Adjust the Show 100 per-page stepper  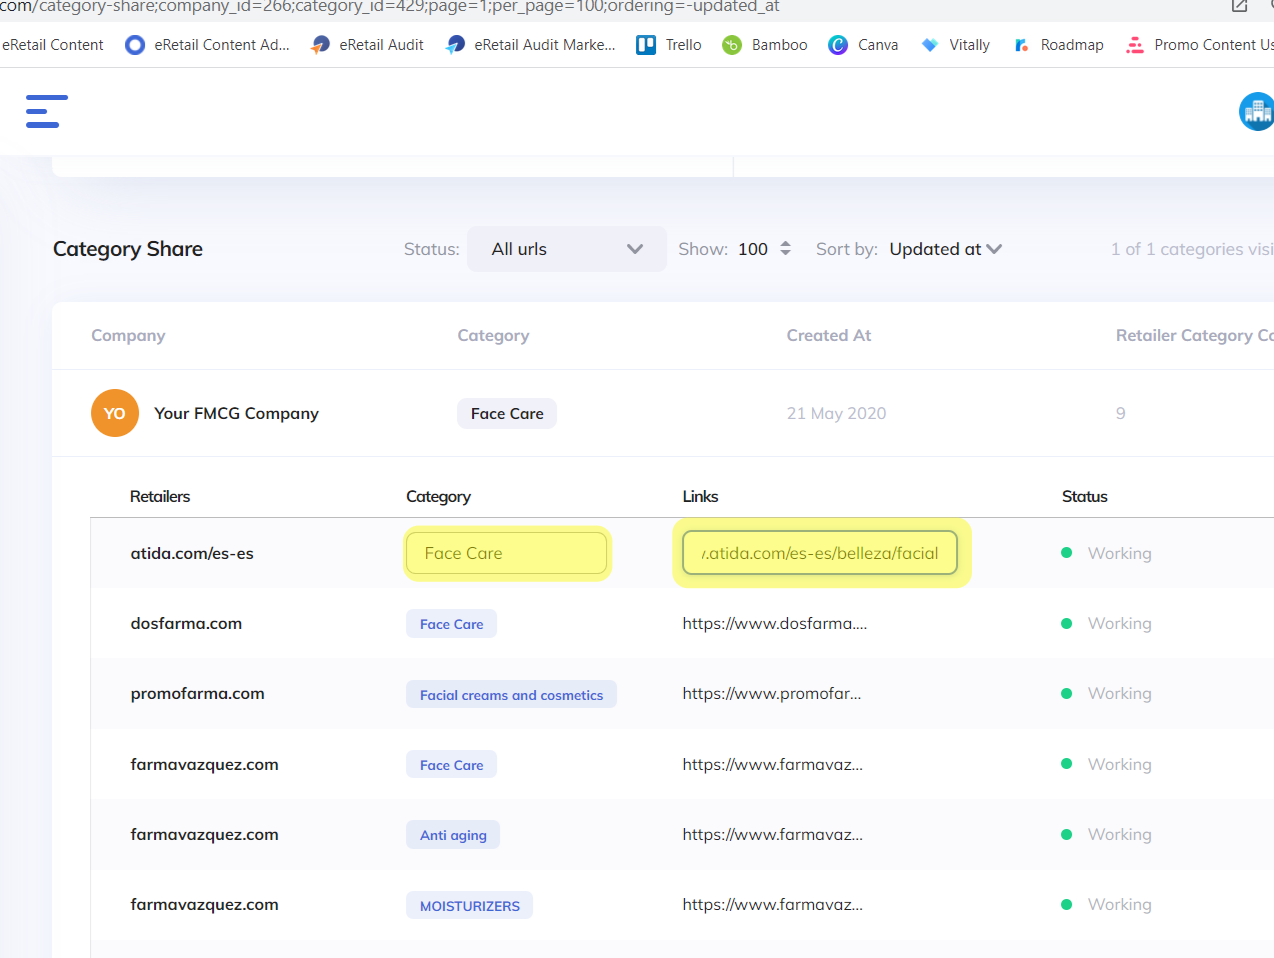[x=785, y=249]
